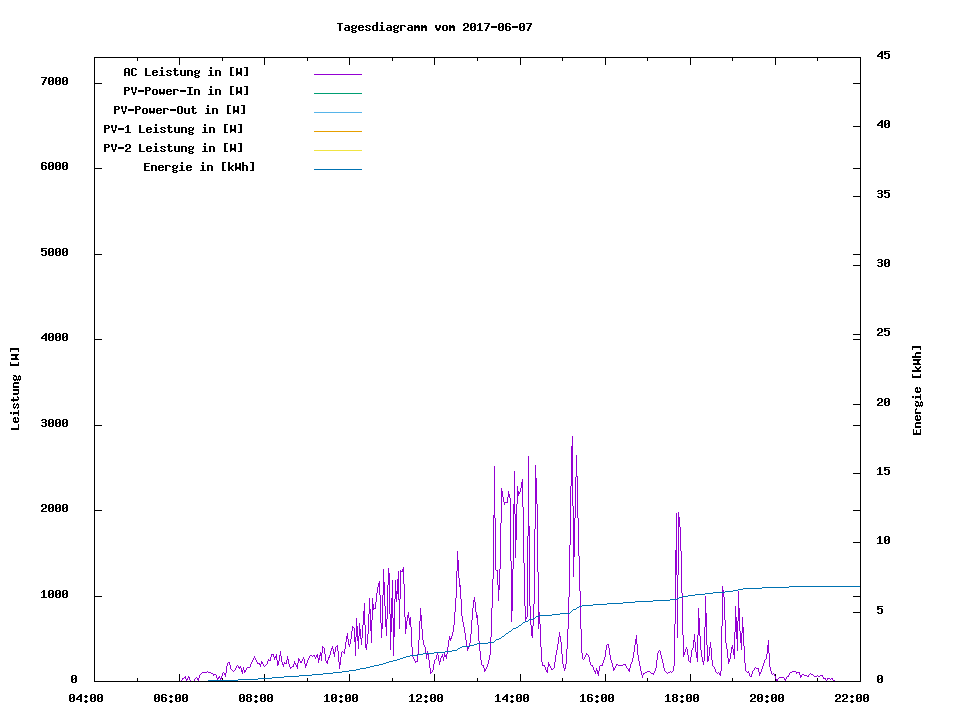Click the purple AC Leistung legend line sample
Viewport: 960px width, 720px height.
[x=337, y=74]
